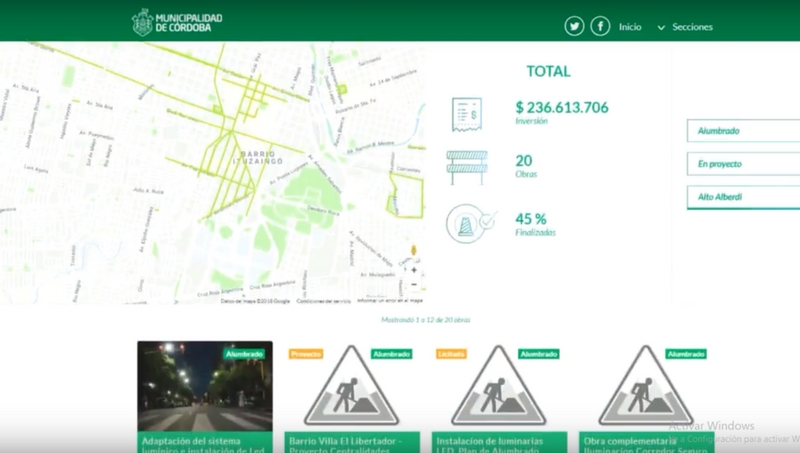Viewport: 800px width, 453px height.
Task: Open the En proyecto status dropdown
Action: click(743, 164)
